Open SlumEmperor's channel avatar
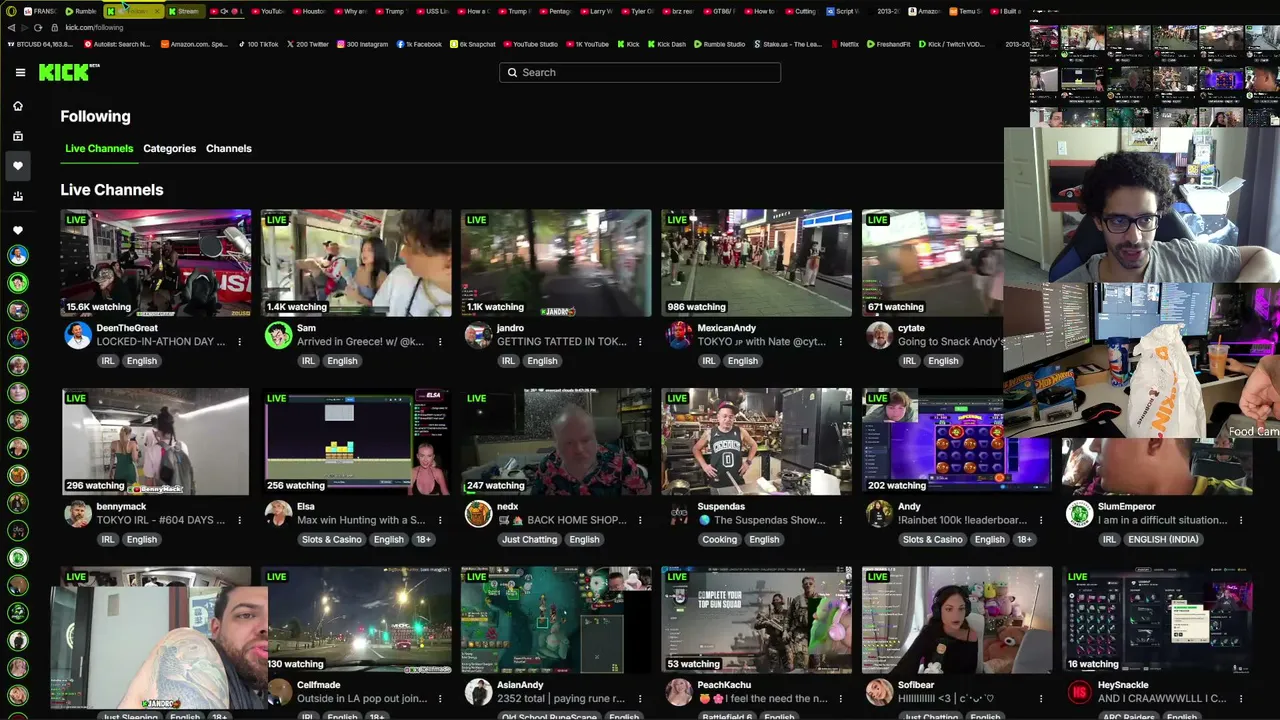This screenshot has height=720, width=1280. click(1079, 514)
